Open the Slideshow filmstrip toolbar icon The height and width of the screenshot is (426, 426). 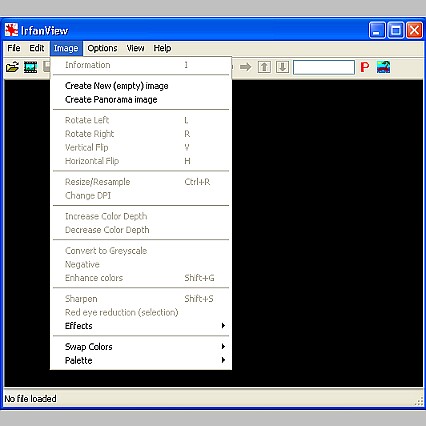[30, 67]
